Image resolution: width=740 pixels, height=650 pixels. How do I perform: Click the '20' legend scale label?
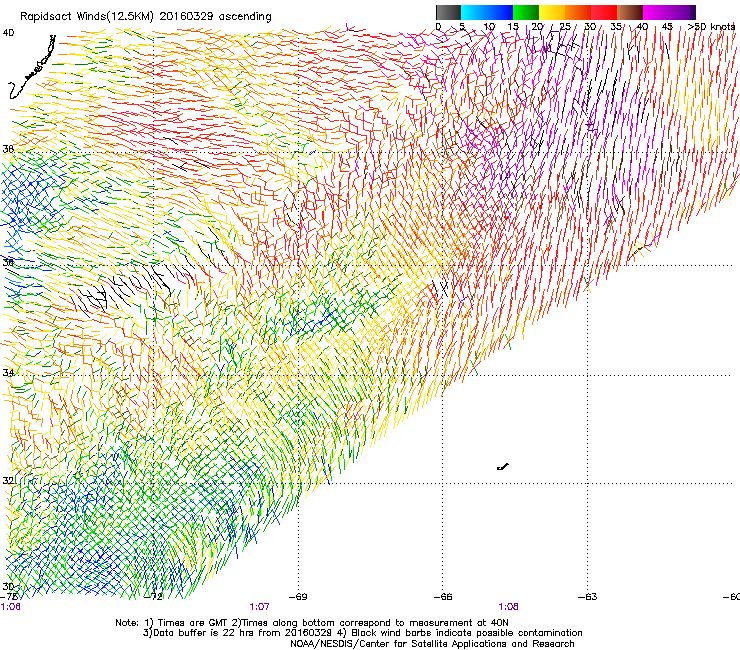(537, 26)
